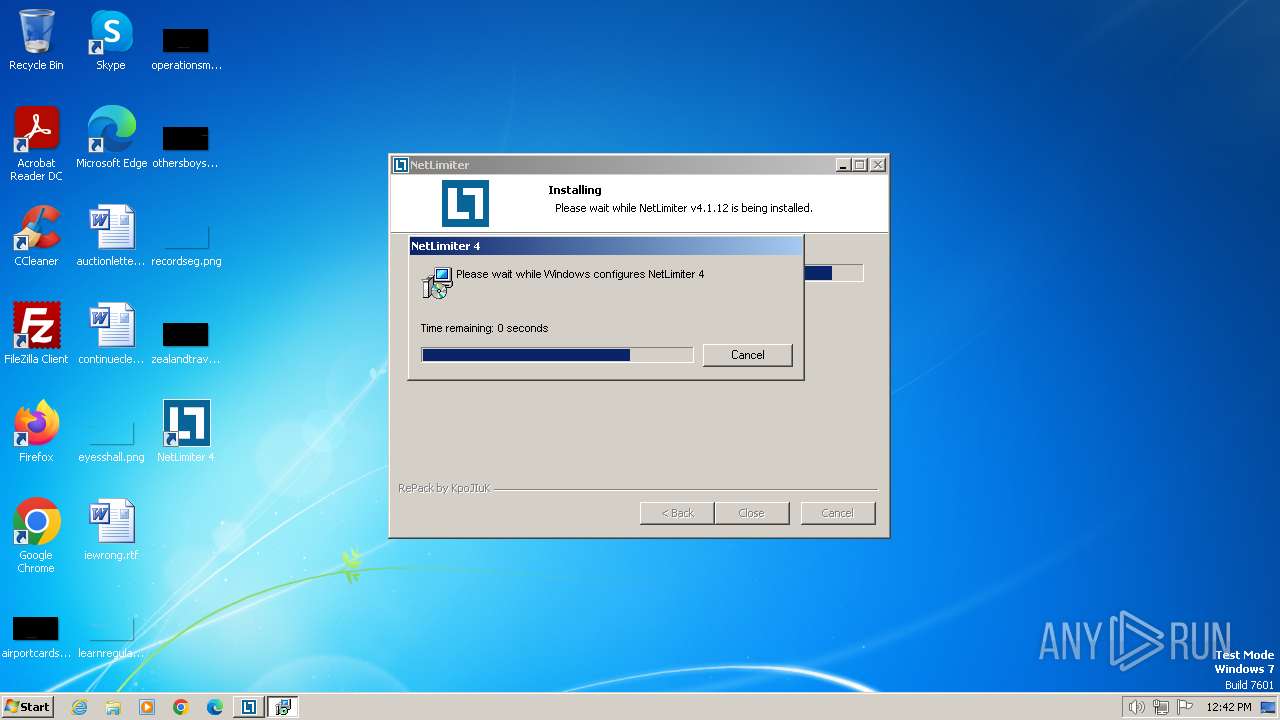Open Windows Explorer from the taskbar
This screenshot has height=720, width=1280.
tap(113, 707)
